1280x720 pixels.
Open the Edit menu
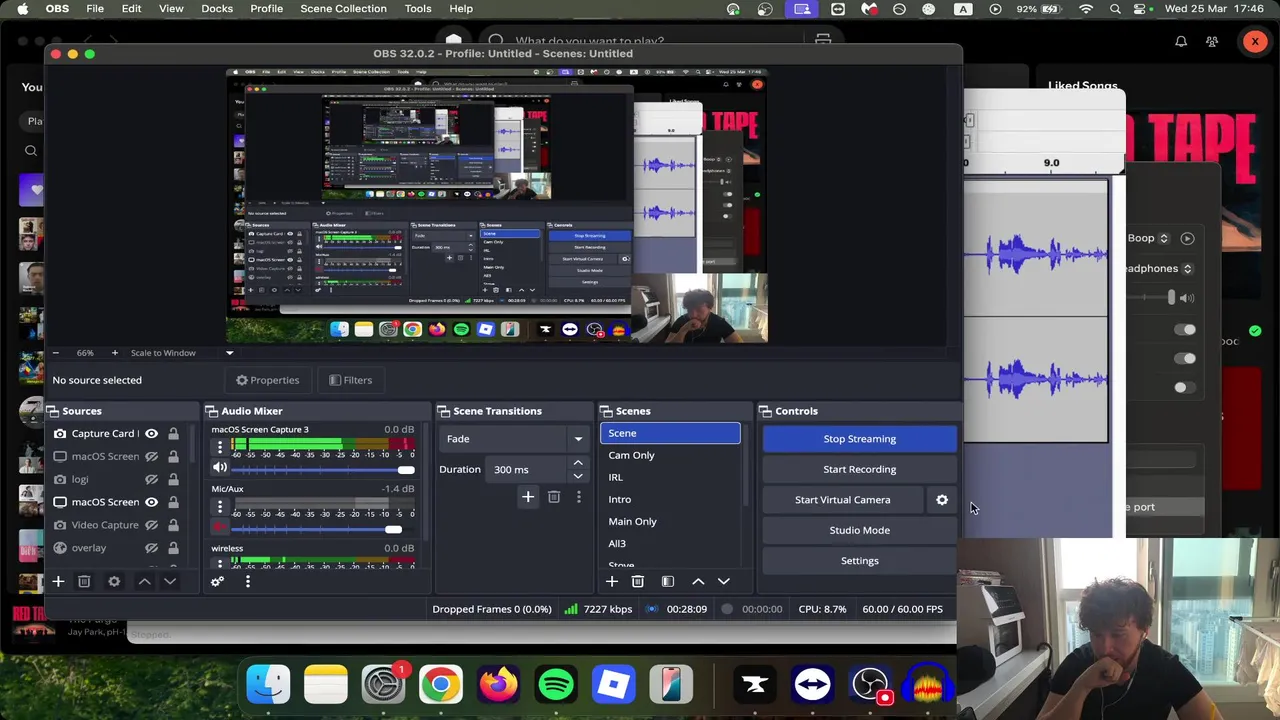[x=131, y=9]
